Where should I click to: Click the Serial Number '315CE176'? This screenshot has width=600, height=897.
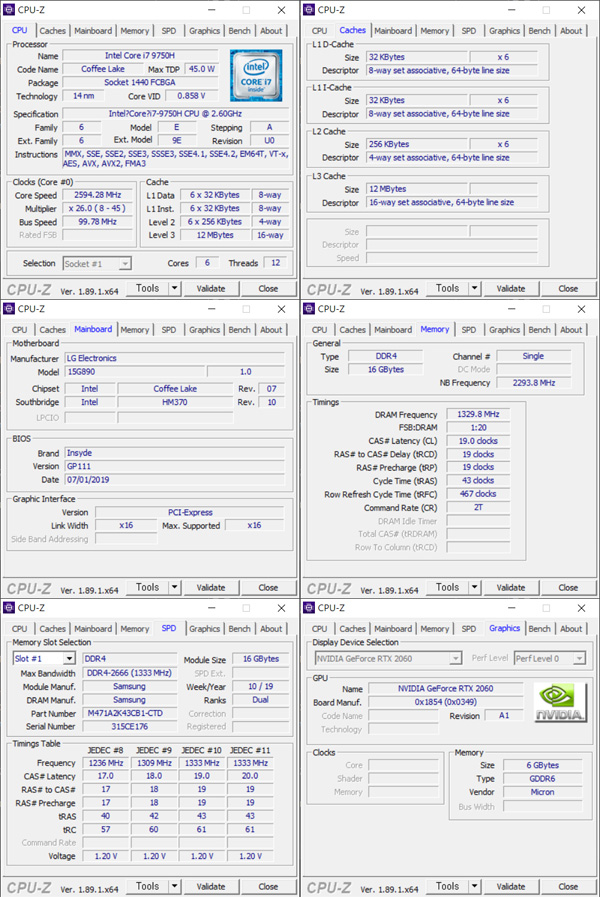coord(130,727)
